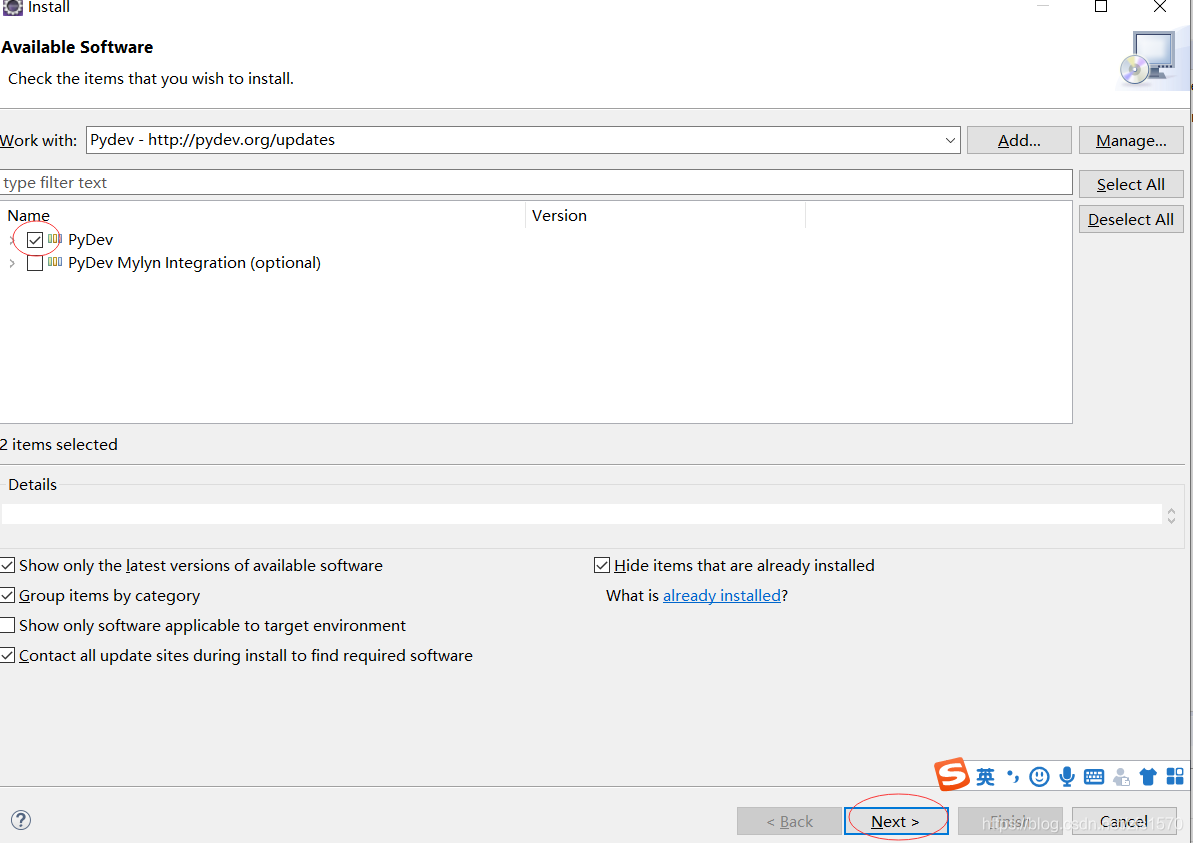This screenshot has width=1193, height=843.
Task: Open the already installed link
Action: pos(722,596)
